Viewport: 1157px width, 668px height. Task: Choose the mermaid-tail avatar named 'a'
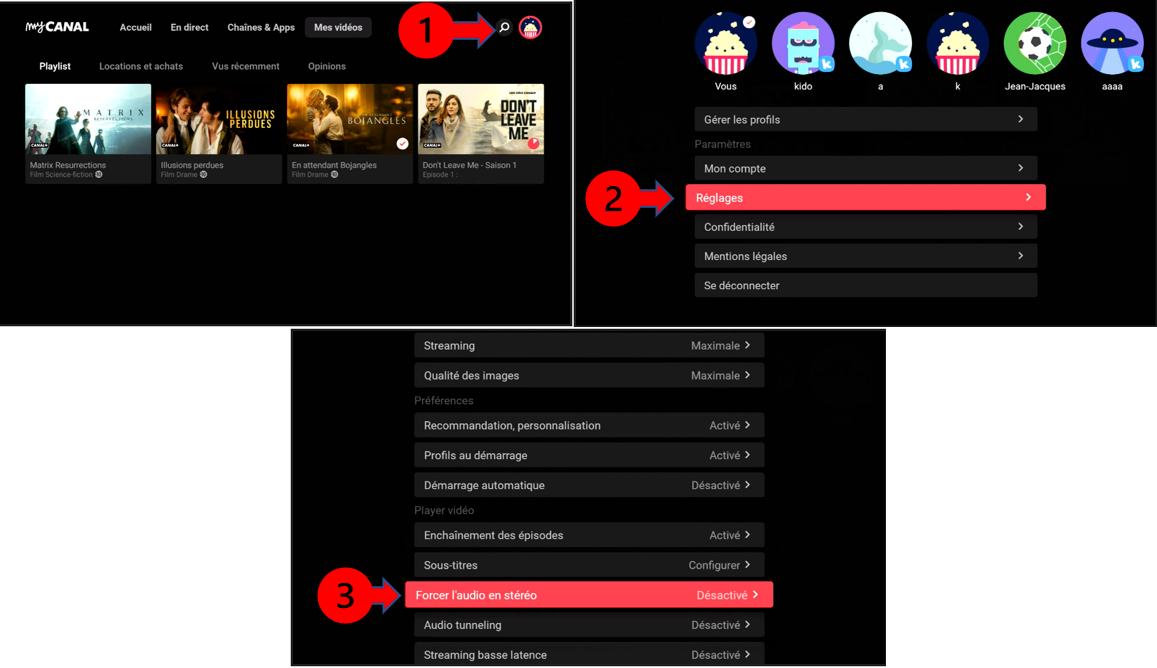880,44
